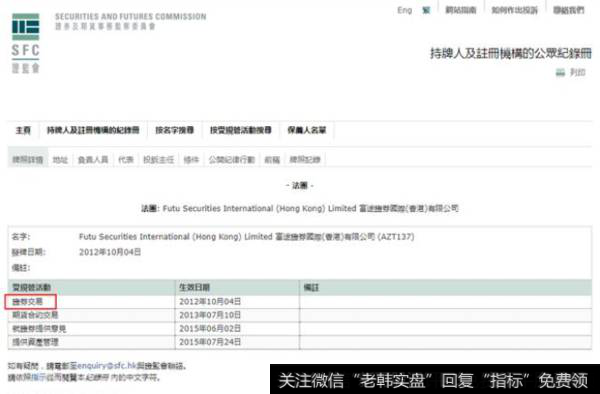Click the date 2015年06月02日
Image resolution: width=600 pixels, height=394 pixels.
210,329
